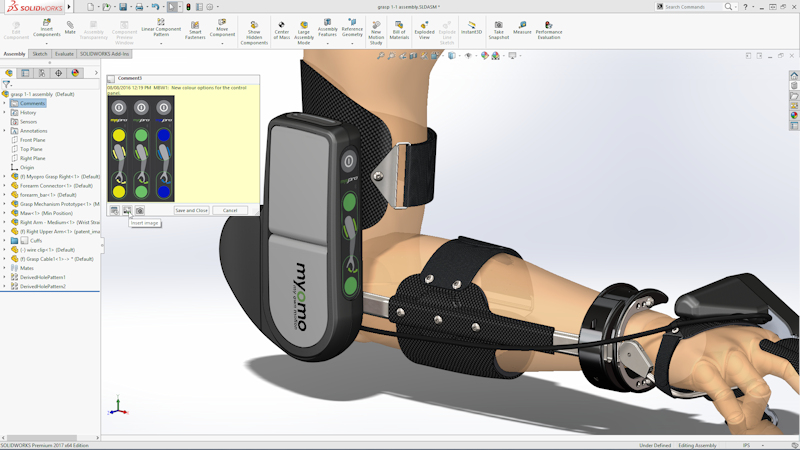Viewport: 800px width, 450px height.
Task: Open Linear Component Pattern tool
Action: point(161,28)
